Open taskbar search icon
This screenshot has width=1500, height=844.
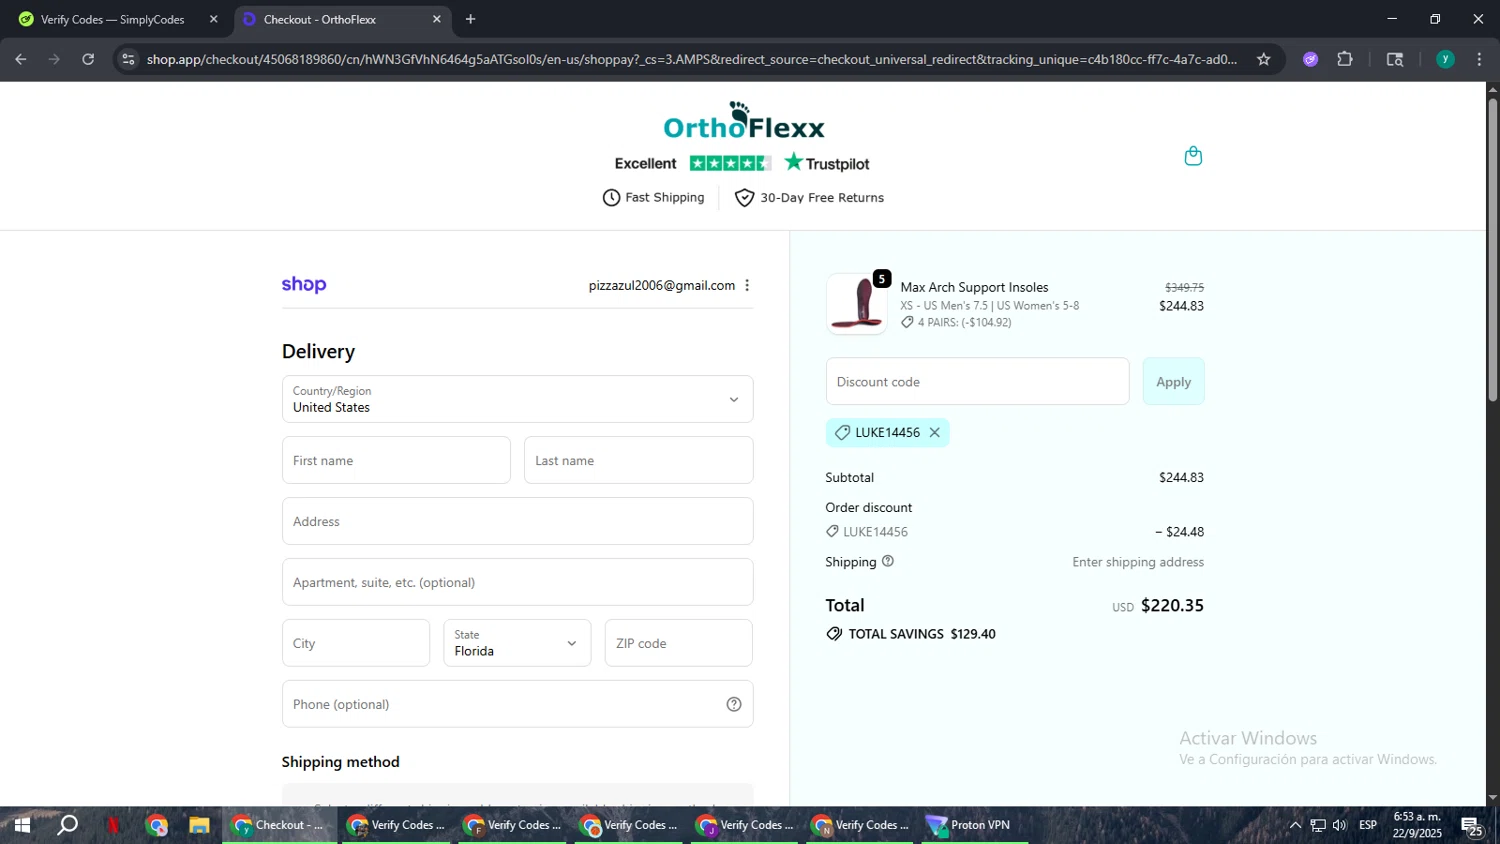[x=67, y=825]
